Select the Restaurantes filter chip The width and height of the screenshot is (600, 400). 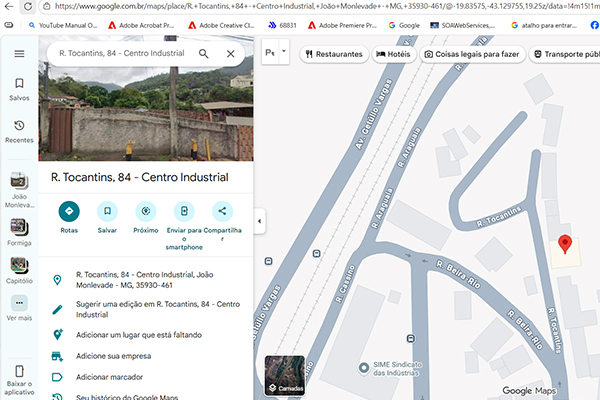pyautogui.click(x=334, y=53)
